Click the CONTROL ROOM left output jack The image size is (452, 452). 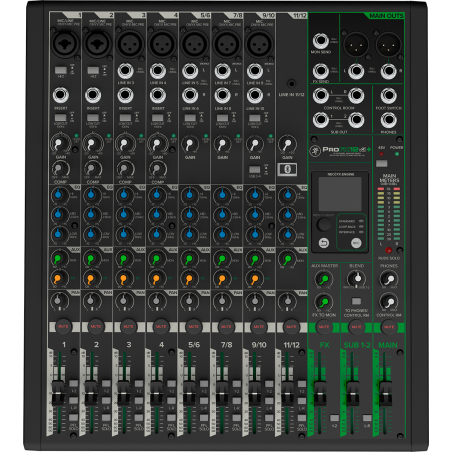coord(320,96)
